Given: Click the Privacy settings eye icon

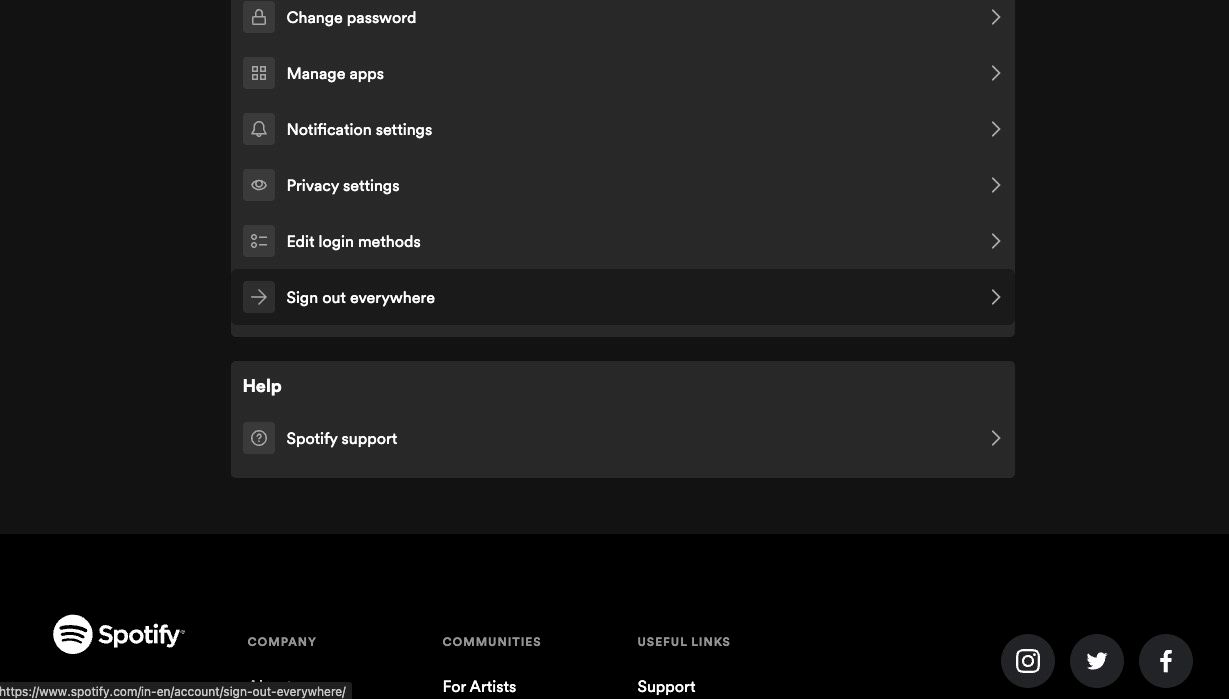Looking at the screenshot, I should [x=258, y=185].
